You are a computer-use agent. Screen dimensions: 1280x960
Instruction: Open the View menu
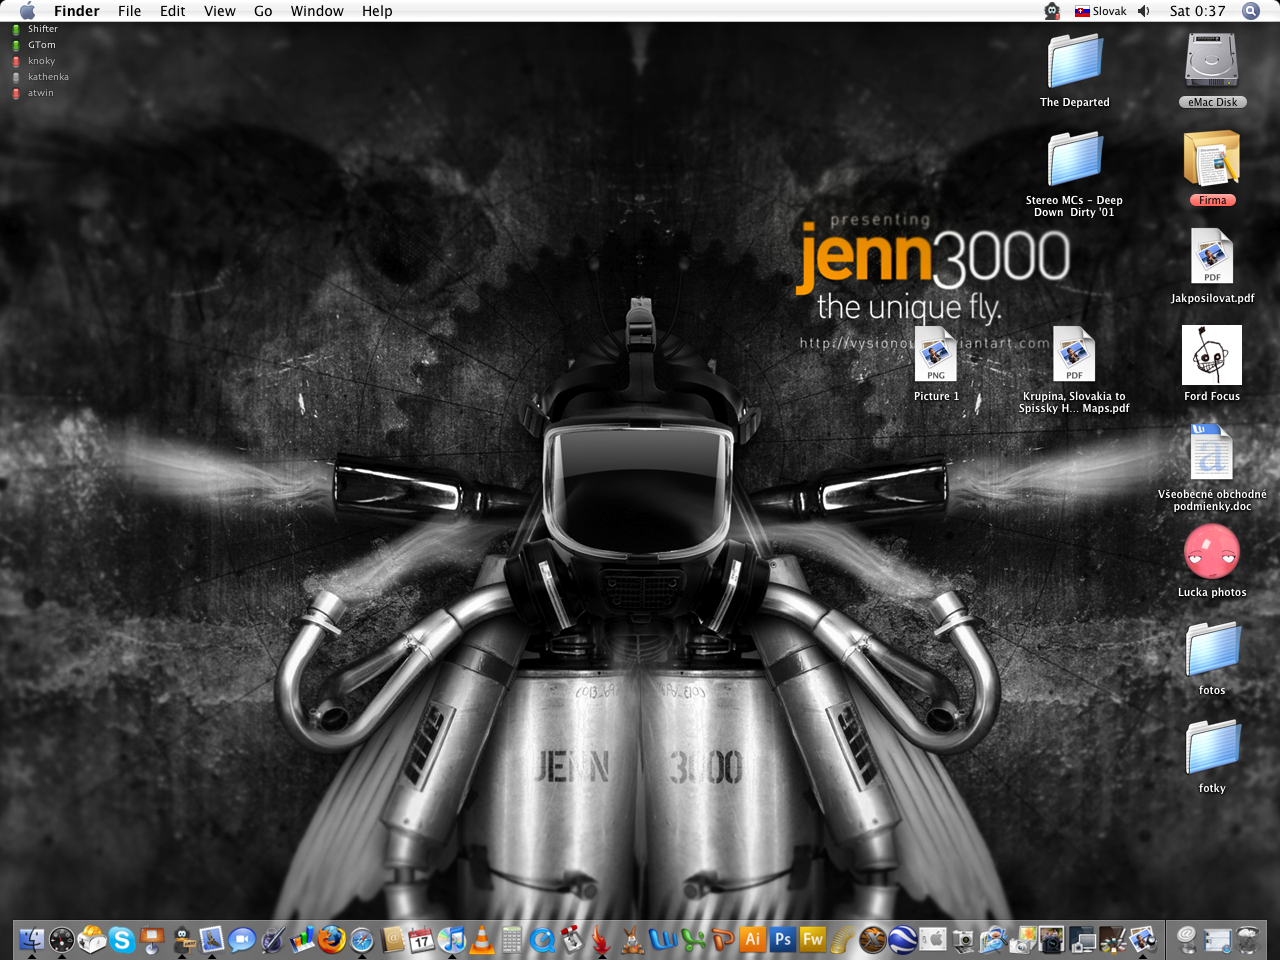pyautogui.click(x=219, y=11)
